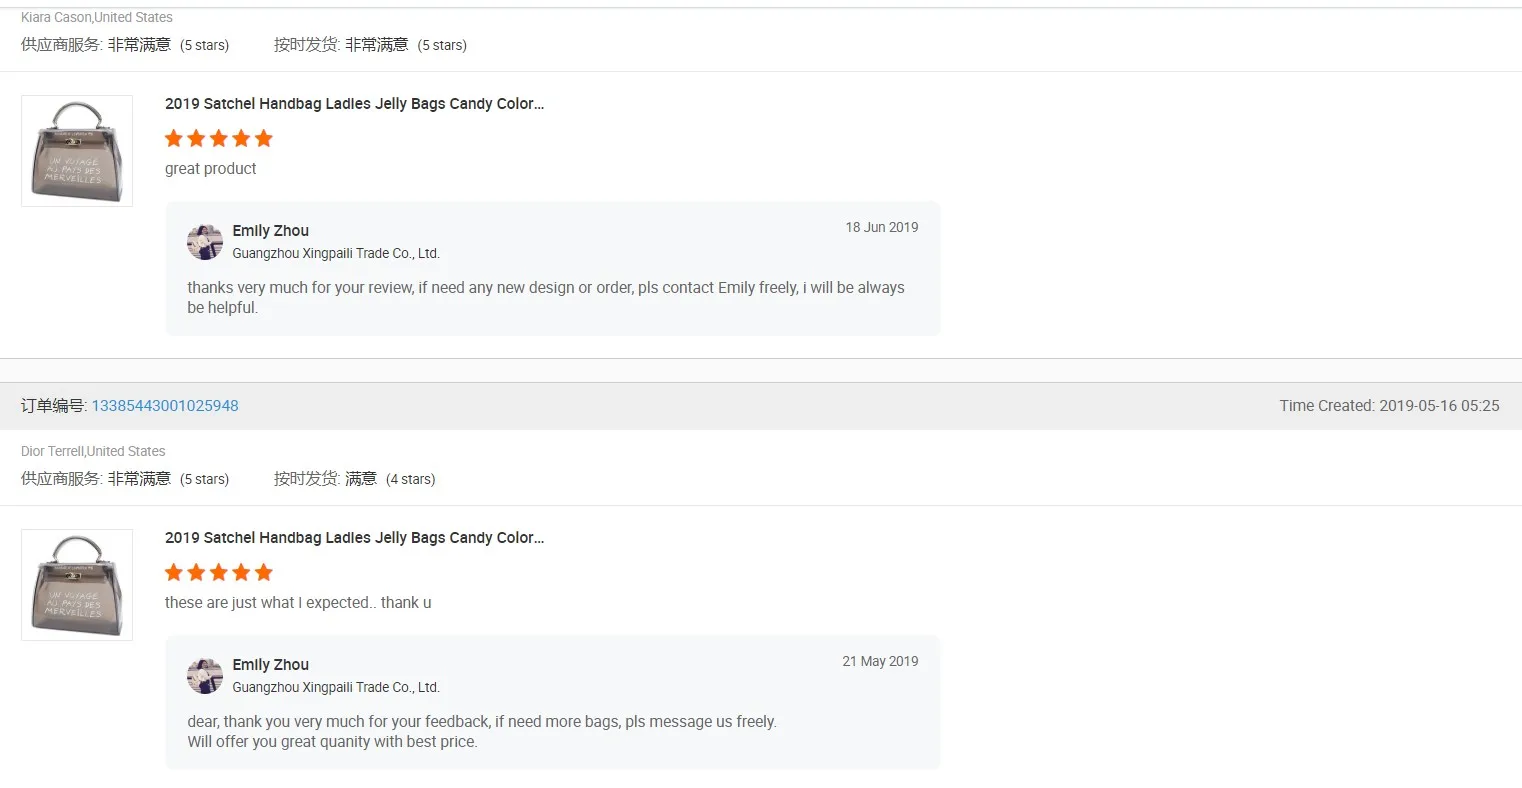Click Emily Zhou name in 18 Jun reply
This screenshot has width=1522, height=788.
coord(271,231)
